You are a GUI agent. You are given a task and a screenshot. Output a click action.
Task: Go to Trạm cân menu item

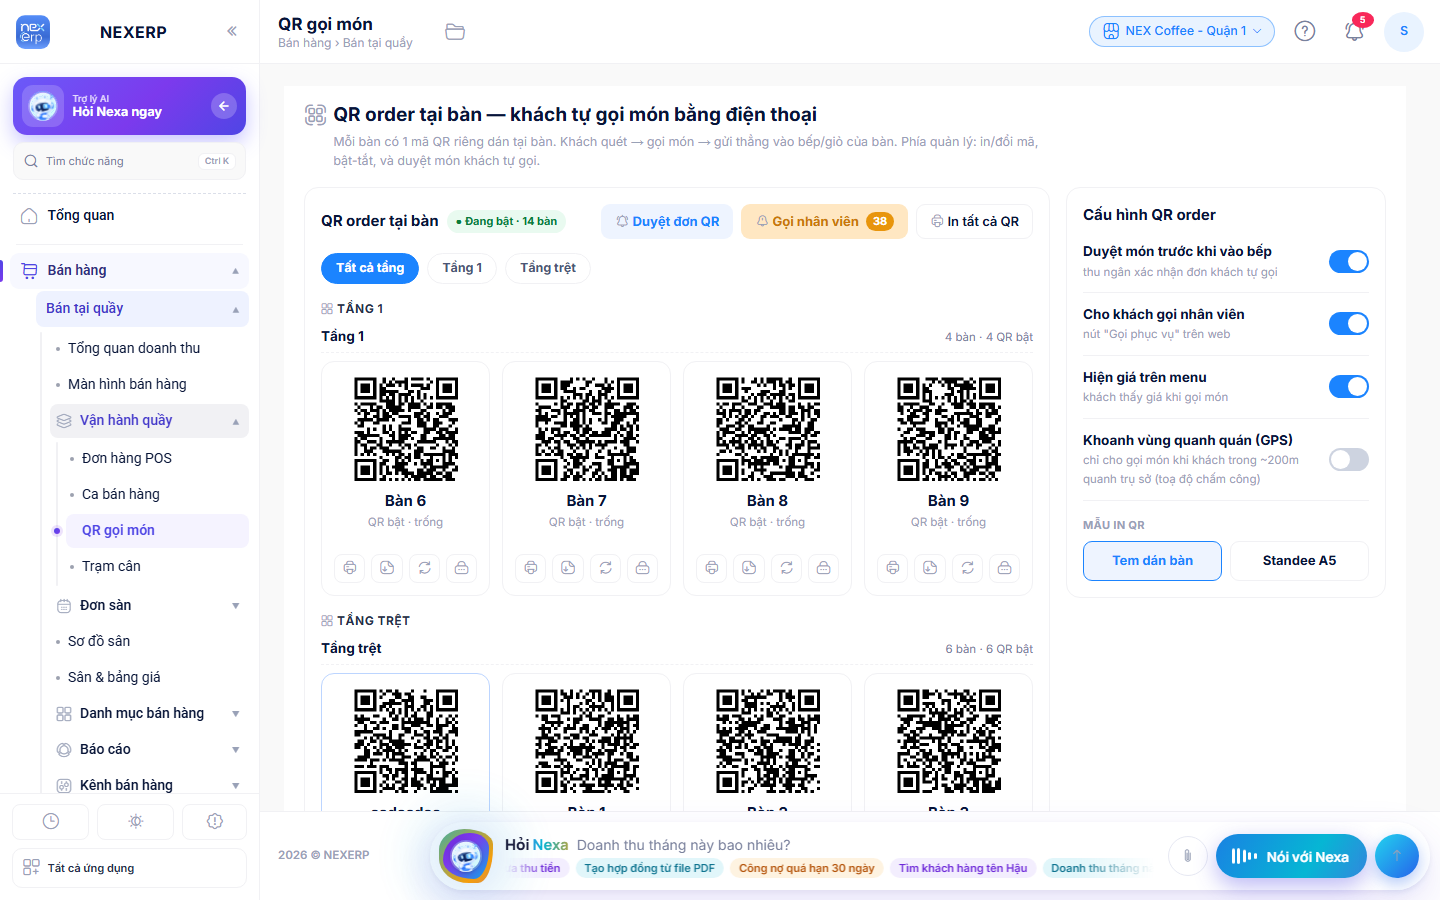click(x=156, y=566)
